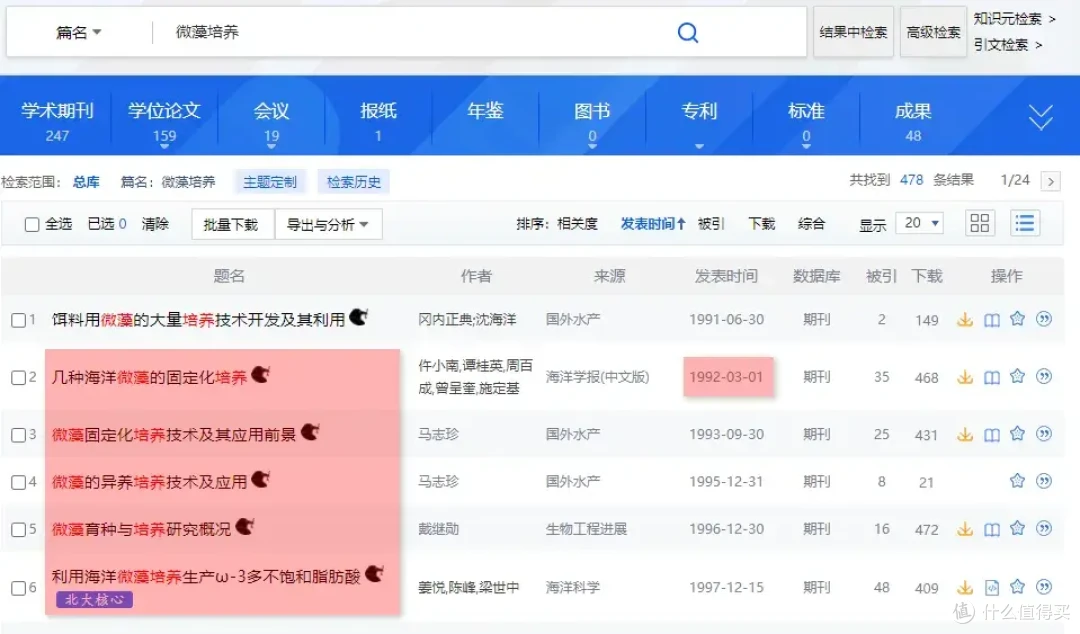Click 清除 to clear selection
This screenshot has height=634, width=1080.
(155, 224)
